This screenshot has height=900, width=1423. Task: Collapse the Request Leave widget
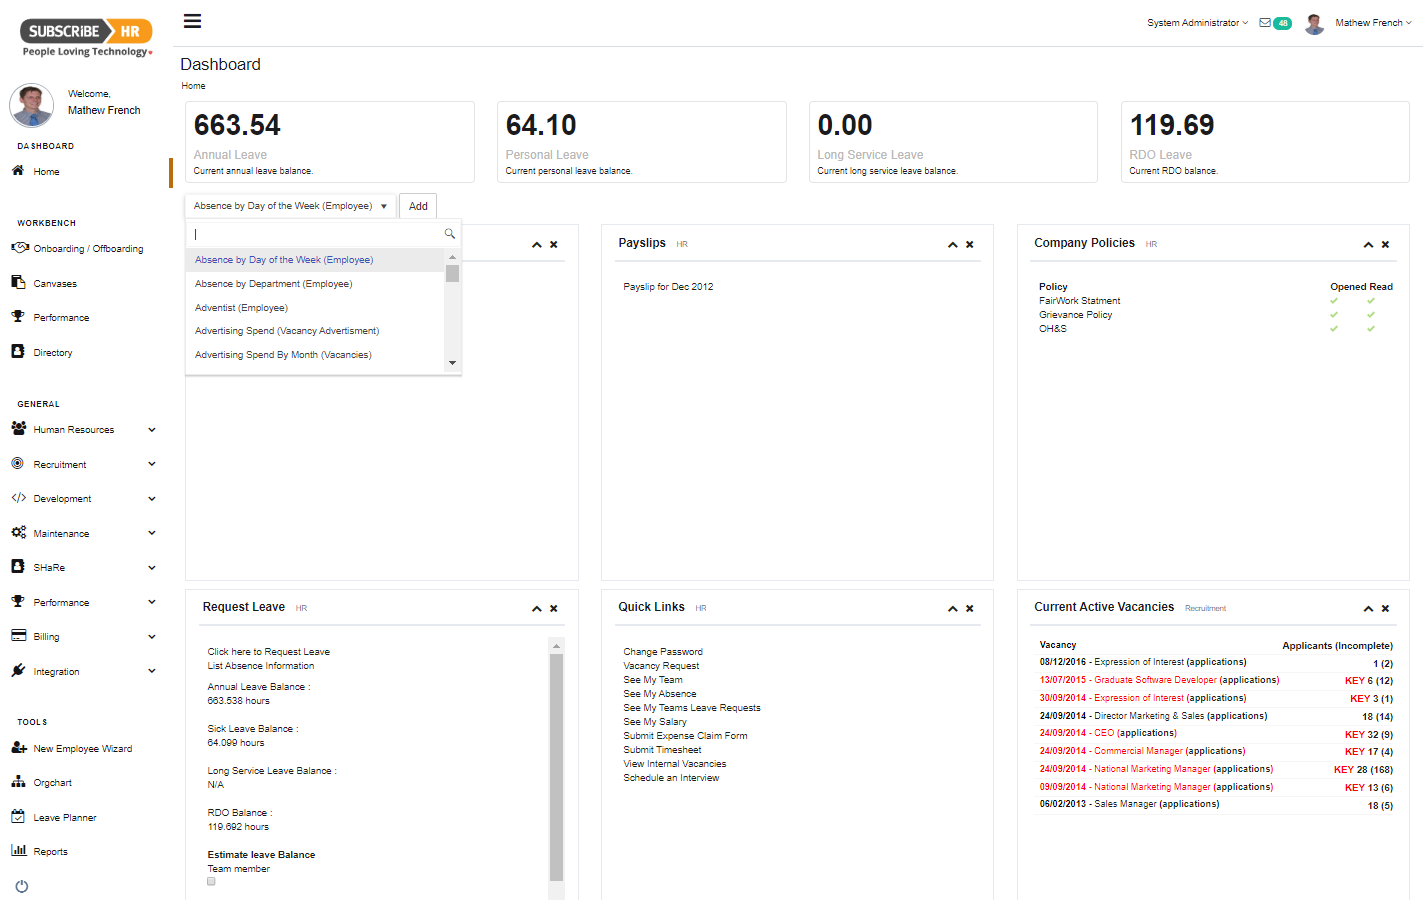coord(537,608)
